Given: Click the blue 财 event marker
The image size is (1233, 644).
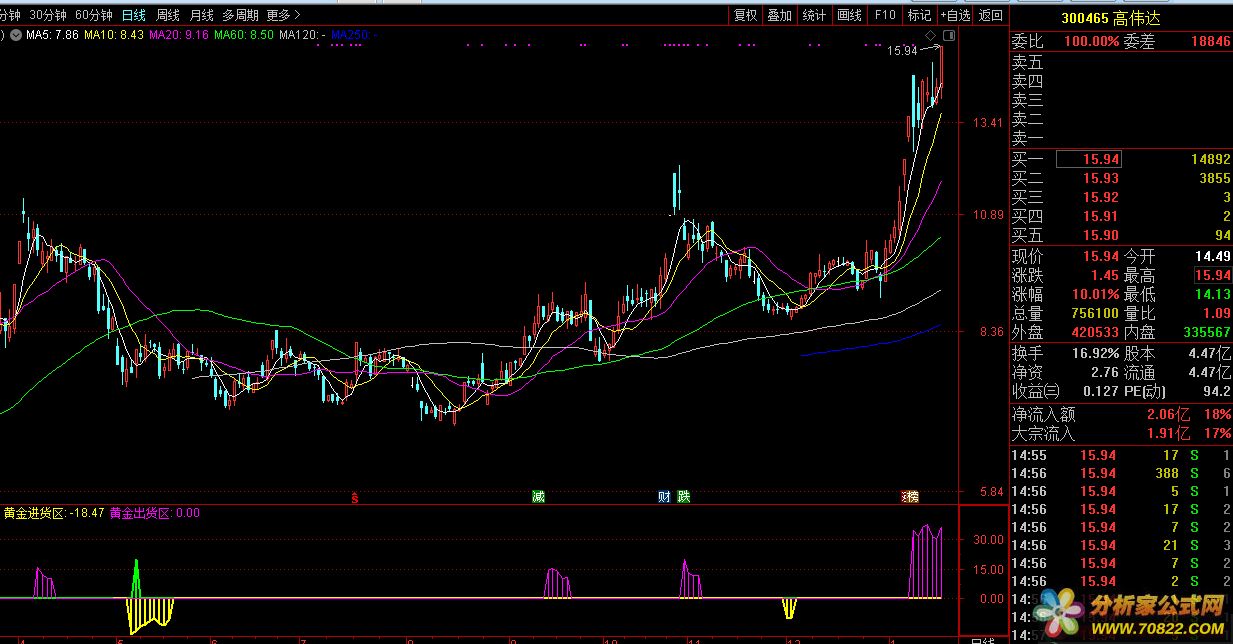Looking at the screenshot, I should (665, 496).
